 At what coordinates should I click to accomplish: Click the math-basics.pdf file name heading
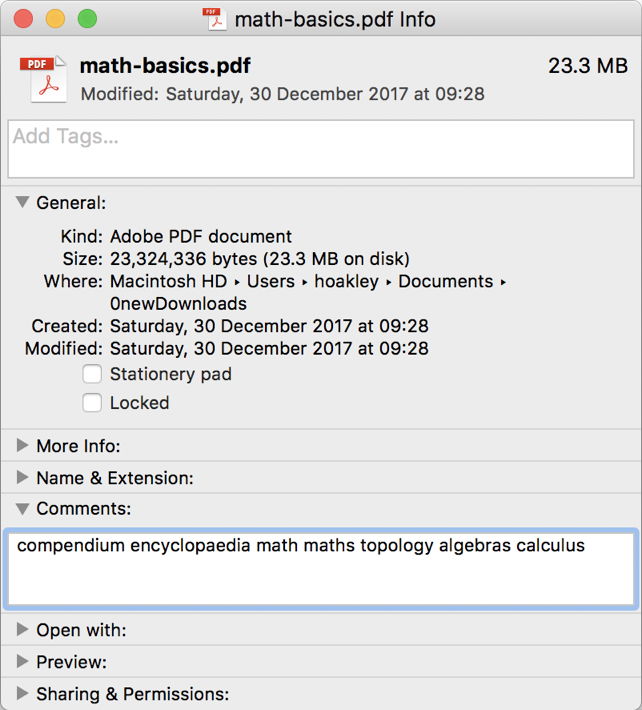coord(165,66)
